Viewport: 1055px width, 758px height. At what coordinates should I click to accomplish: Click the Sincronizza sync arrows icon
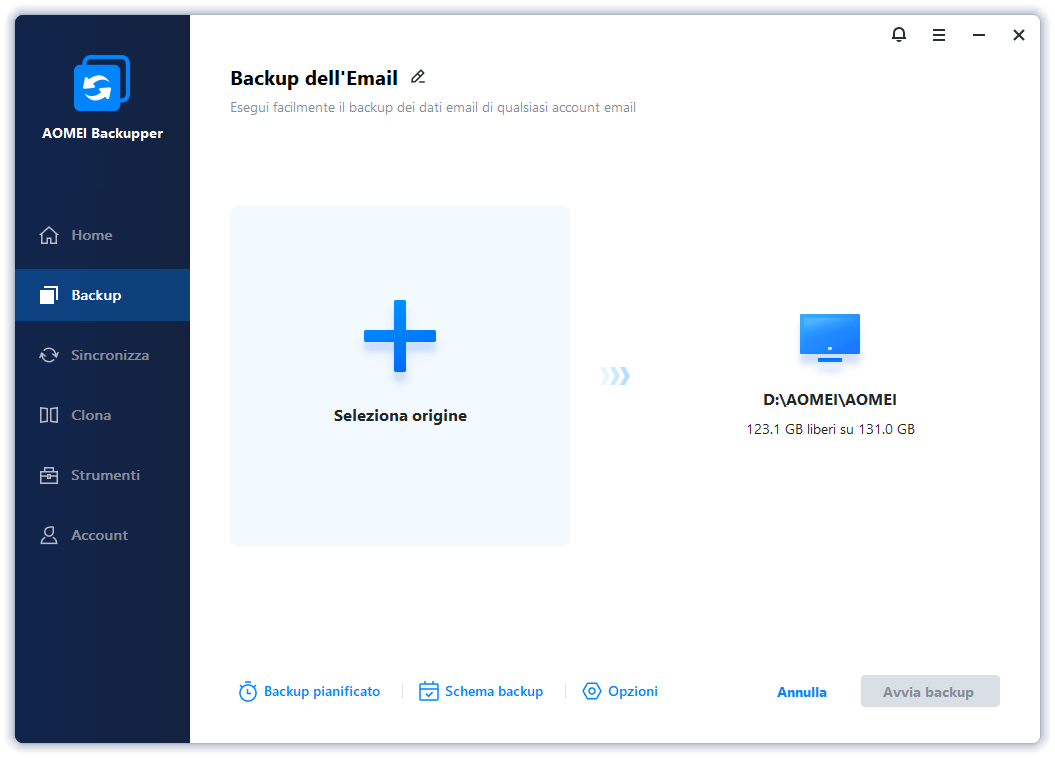pyautogui.click(x=49, y=355)
